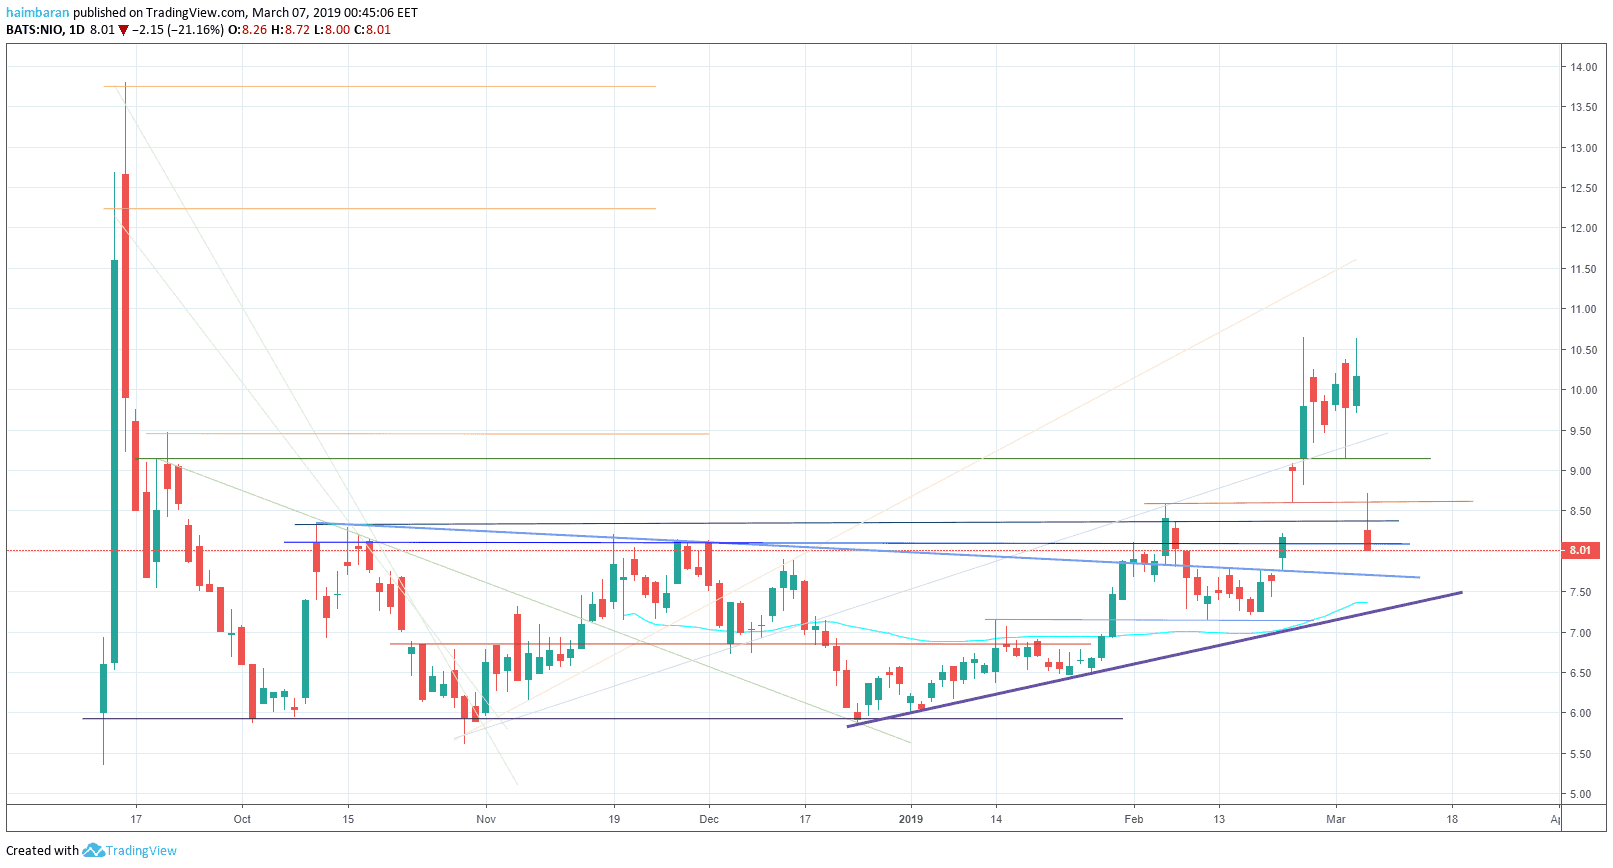Click the 9.00 price axis label

(1580, 471)
